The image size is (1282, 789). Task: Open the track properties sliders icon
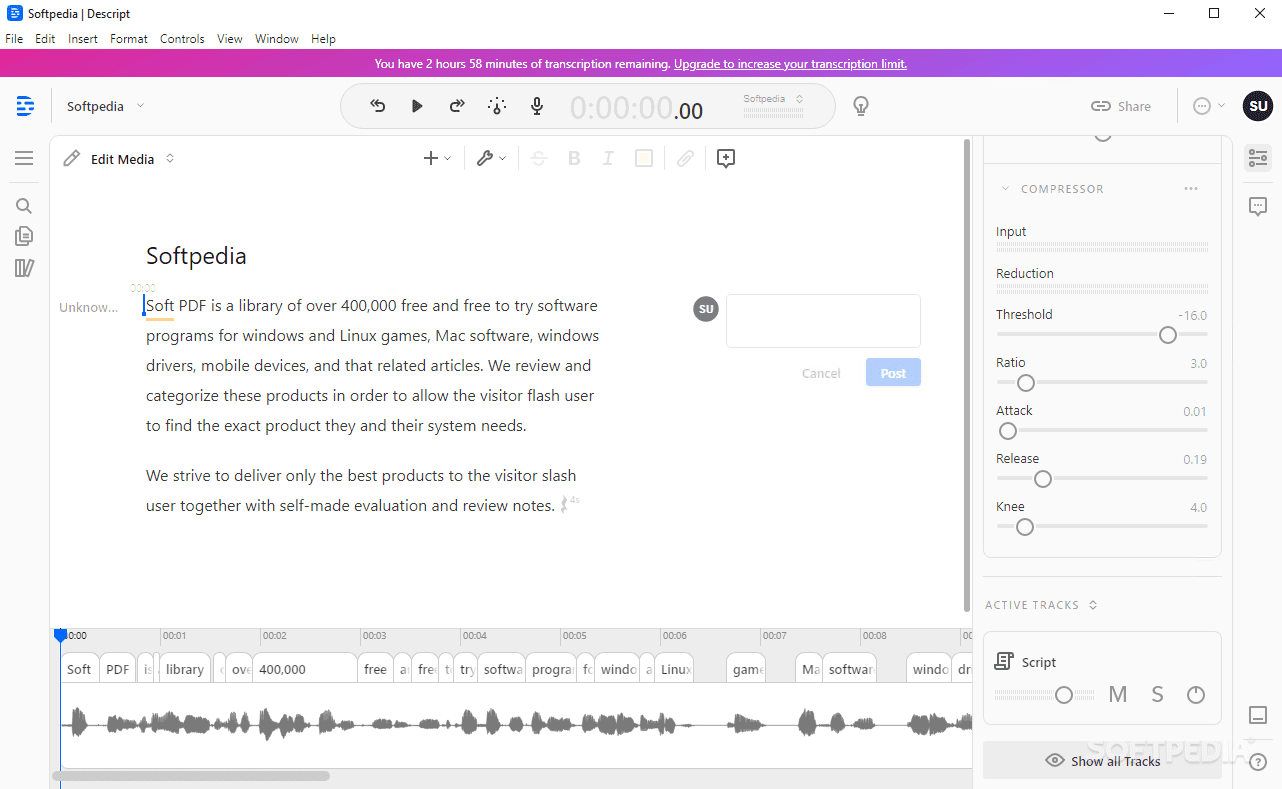[1258, 158]
